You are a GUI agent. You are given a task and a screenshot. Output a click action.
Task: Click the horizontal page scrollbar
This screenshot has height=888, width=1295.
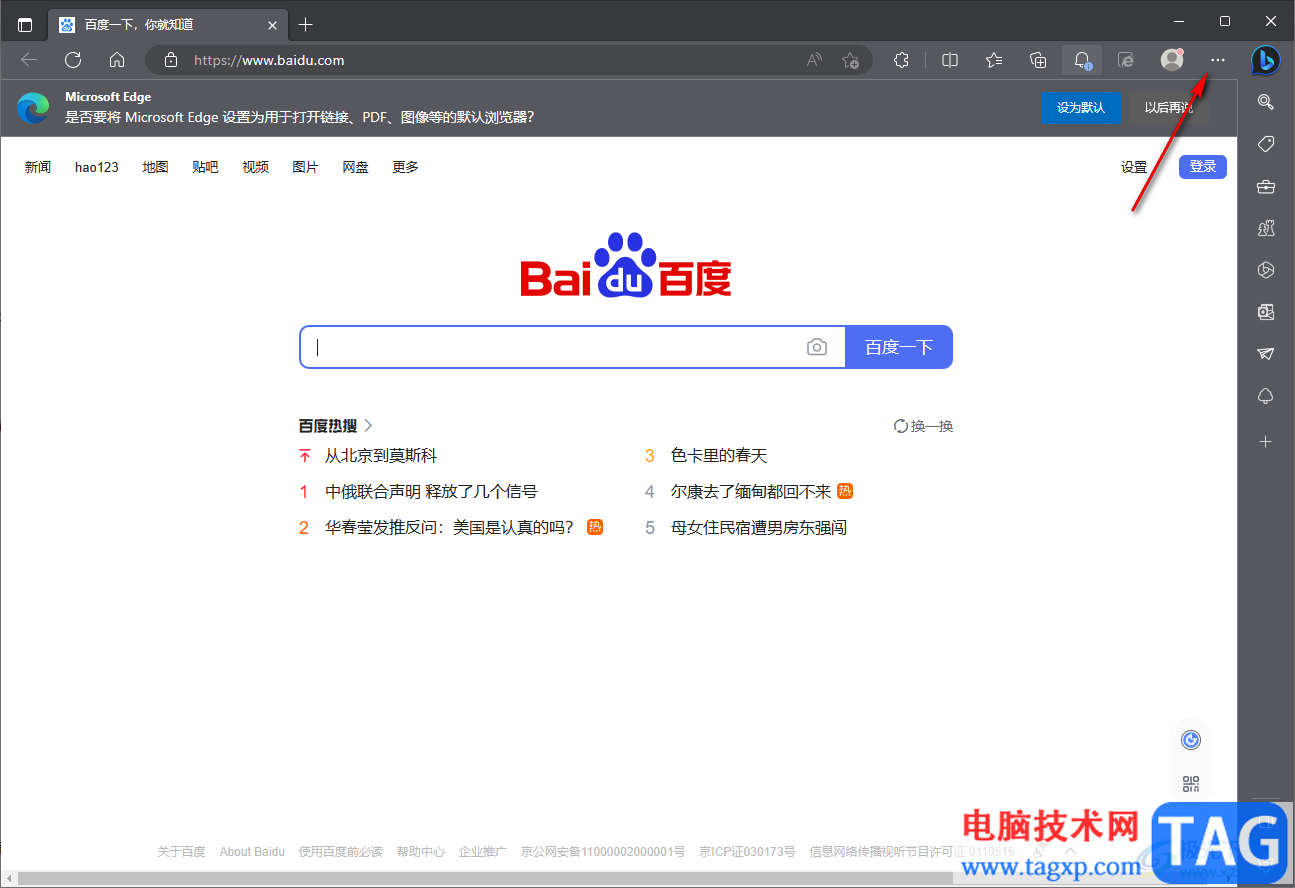point(484,878)
